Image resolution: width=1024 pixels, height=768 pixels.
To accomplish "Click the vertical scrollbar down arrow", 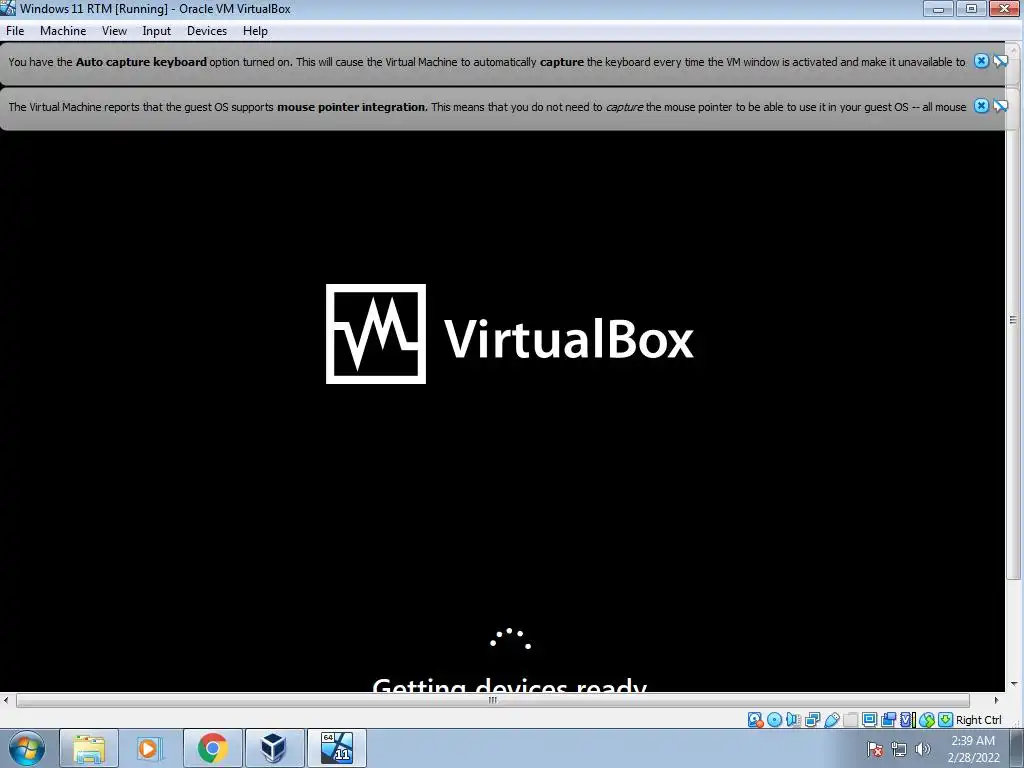I will (x=1014, y=684).
